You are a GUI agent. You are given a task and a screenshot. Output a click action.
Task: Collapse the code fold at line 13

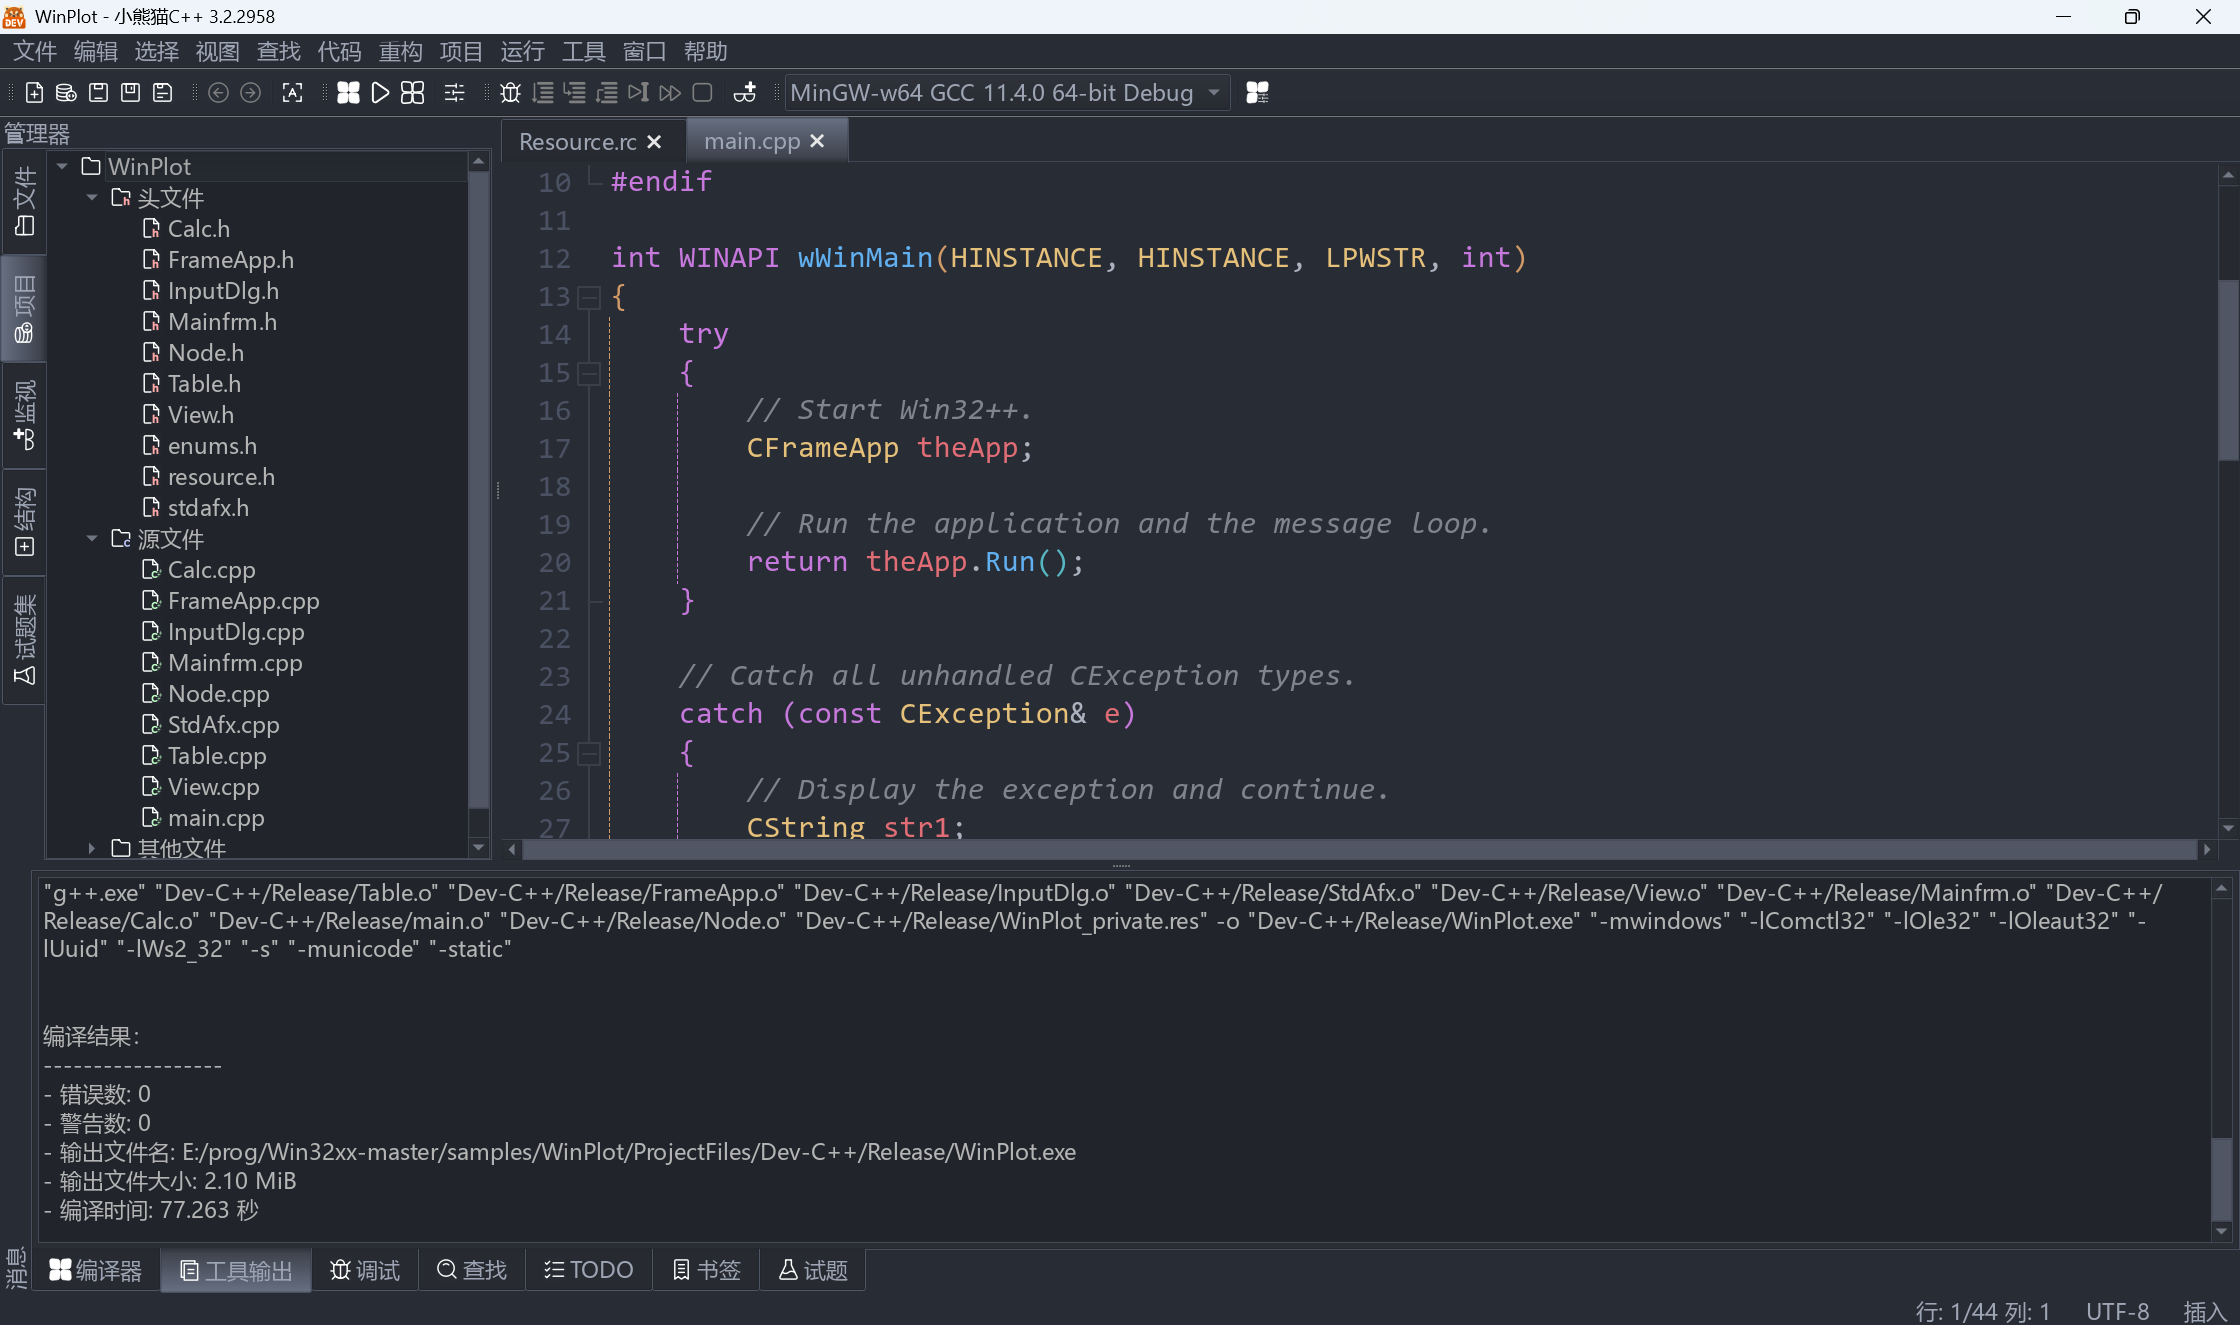point(589,297)
